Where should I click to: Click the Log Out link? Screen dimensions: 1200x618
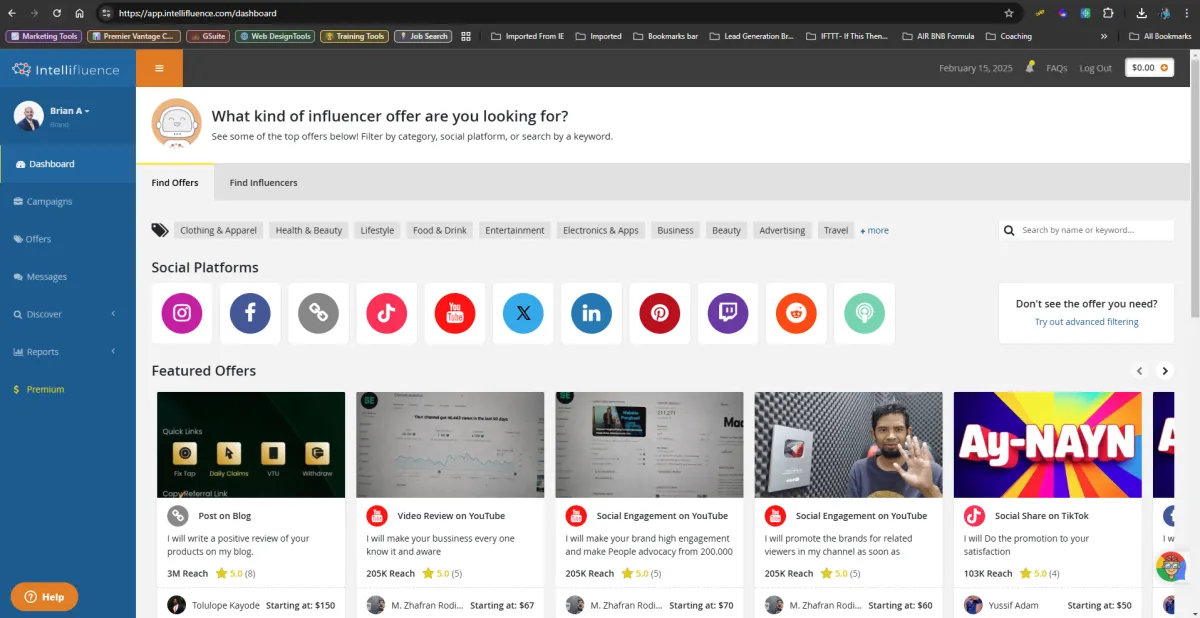point(1095,68)
